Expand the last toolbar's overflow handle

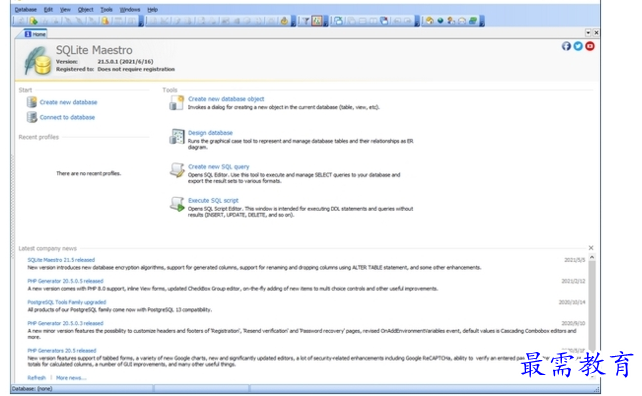tap(482, 21)
